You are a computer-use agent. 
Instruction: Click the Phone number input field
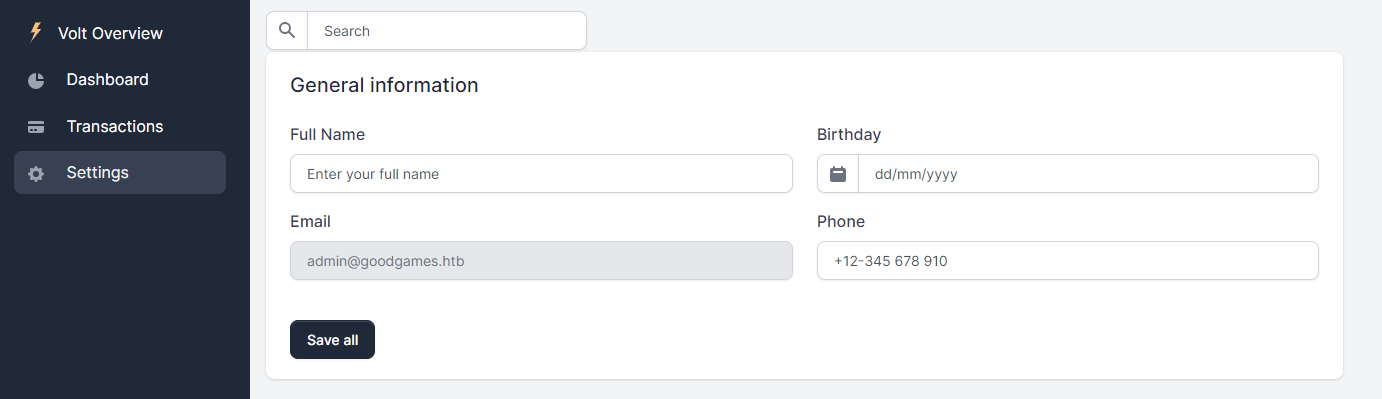pyautogui.click(x=1068, y=261)
